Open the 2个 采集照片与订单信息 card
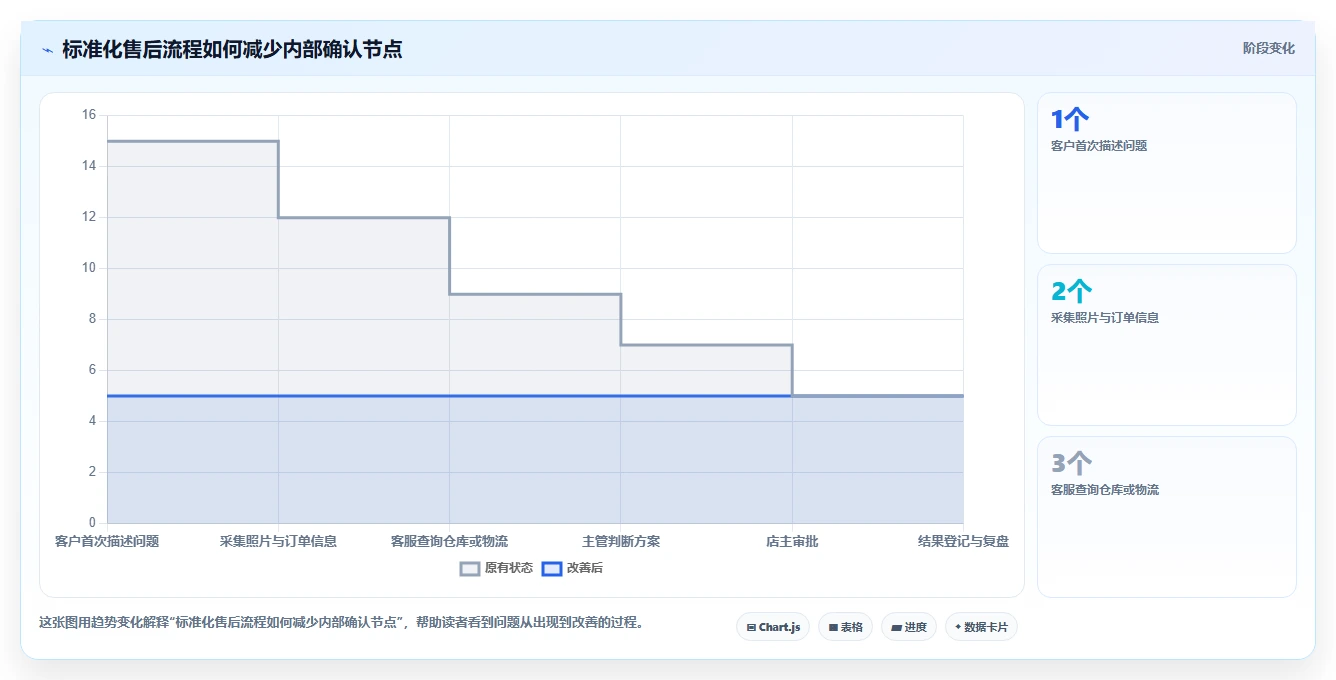Image resolution: width=1336 pixels, height=680 pixels. coord(1167,345)
